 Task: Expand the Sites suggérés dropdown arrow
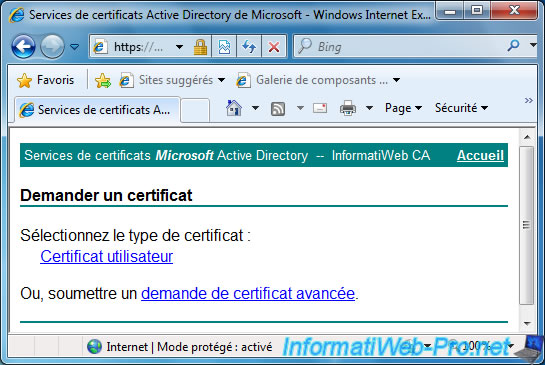point(221,80)
